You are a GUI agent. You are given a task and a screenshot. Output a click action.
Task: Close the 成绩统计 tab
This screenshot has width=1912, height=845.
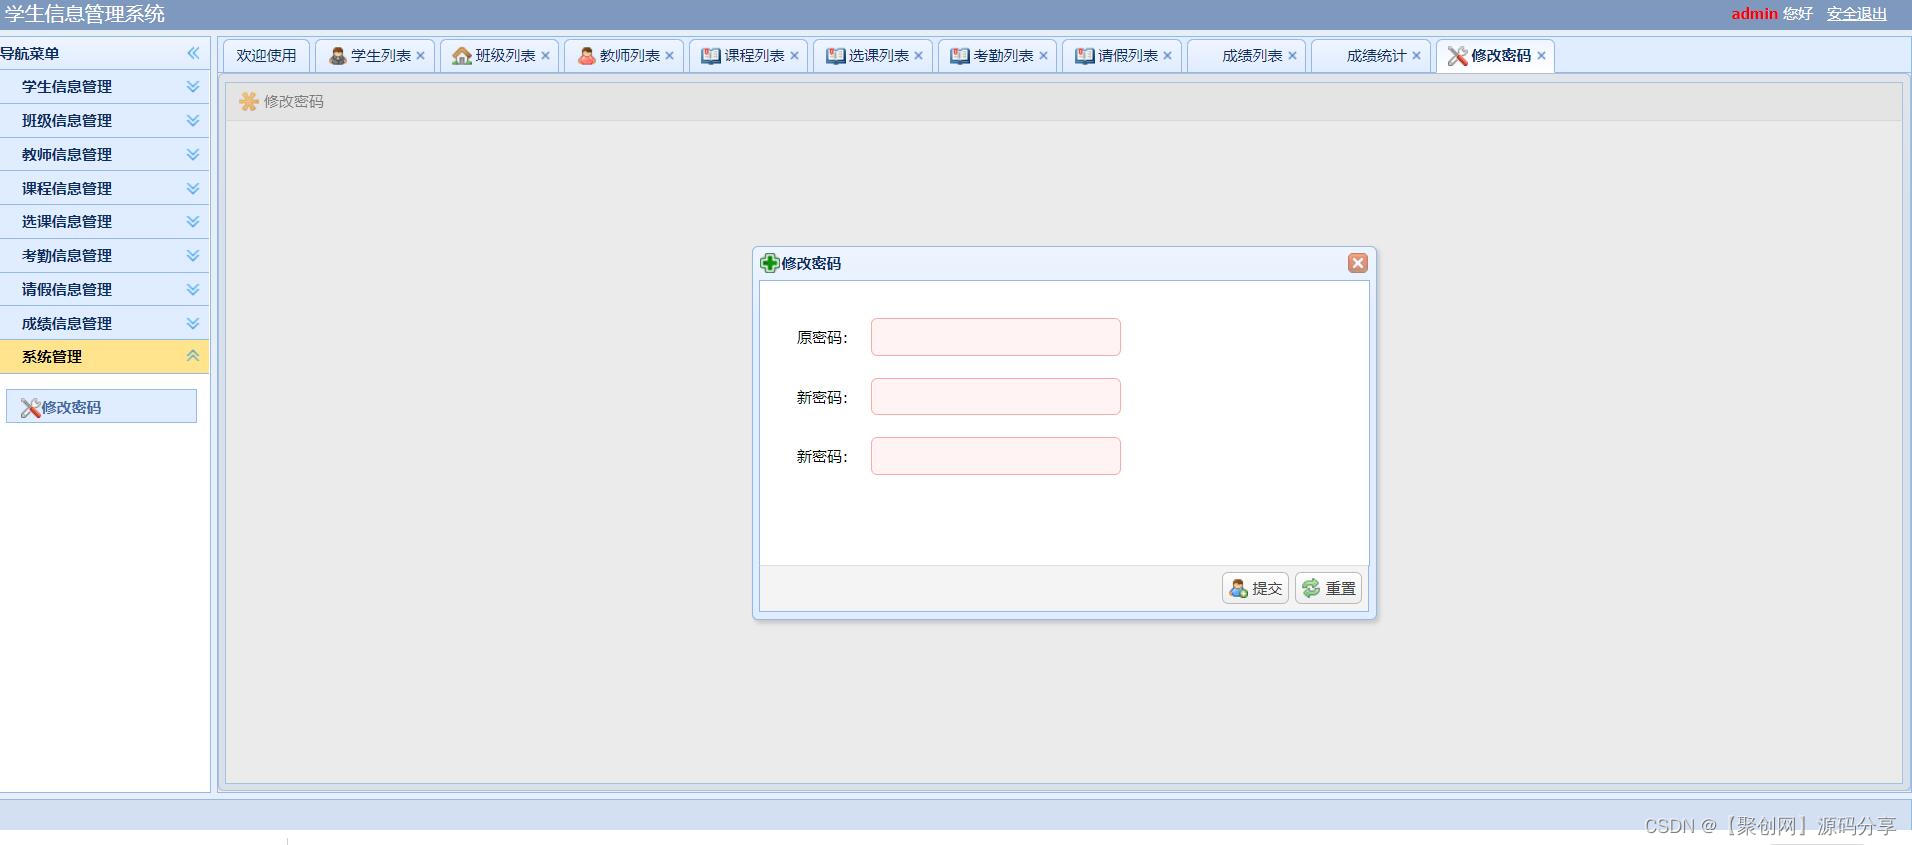[x=1417, y=56]
